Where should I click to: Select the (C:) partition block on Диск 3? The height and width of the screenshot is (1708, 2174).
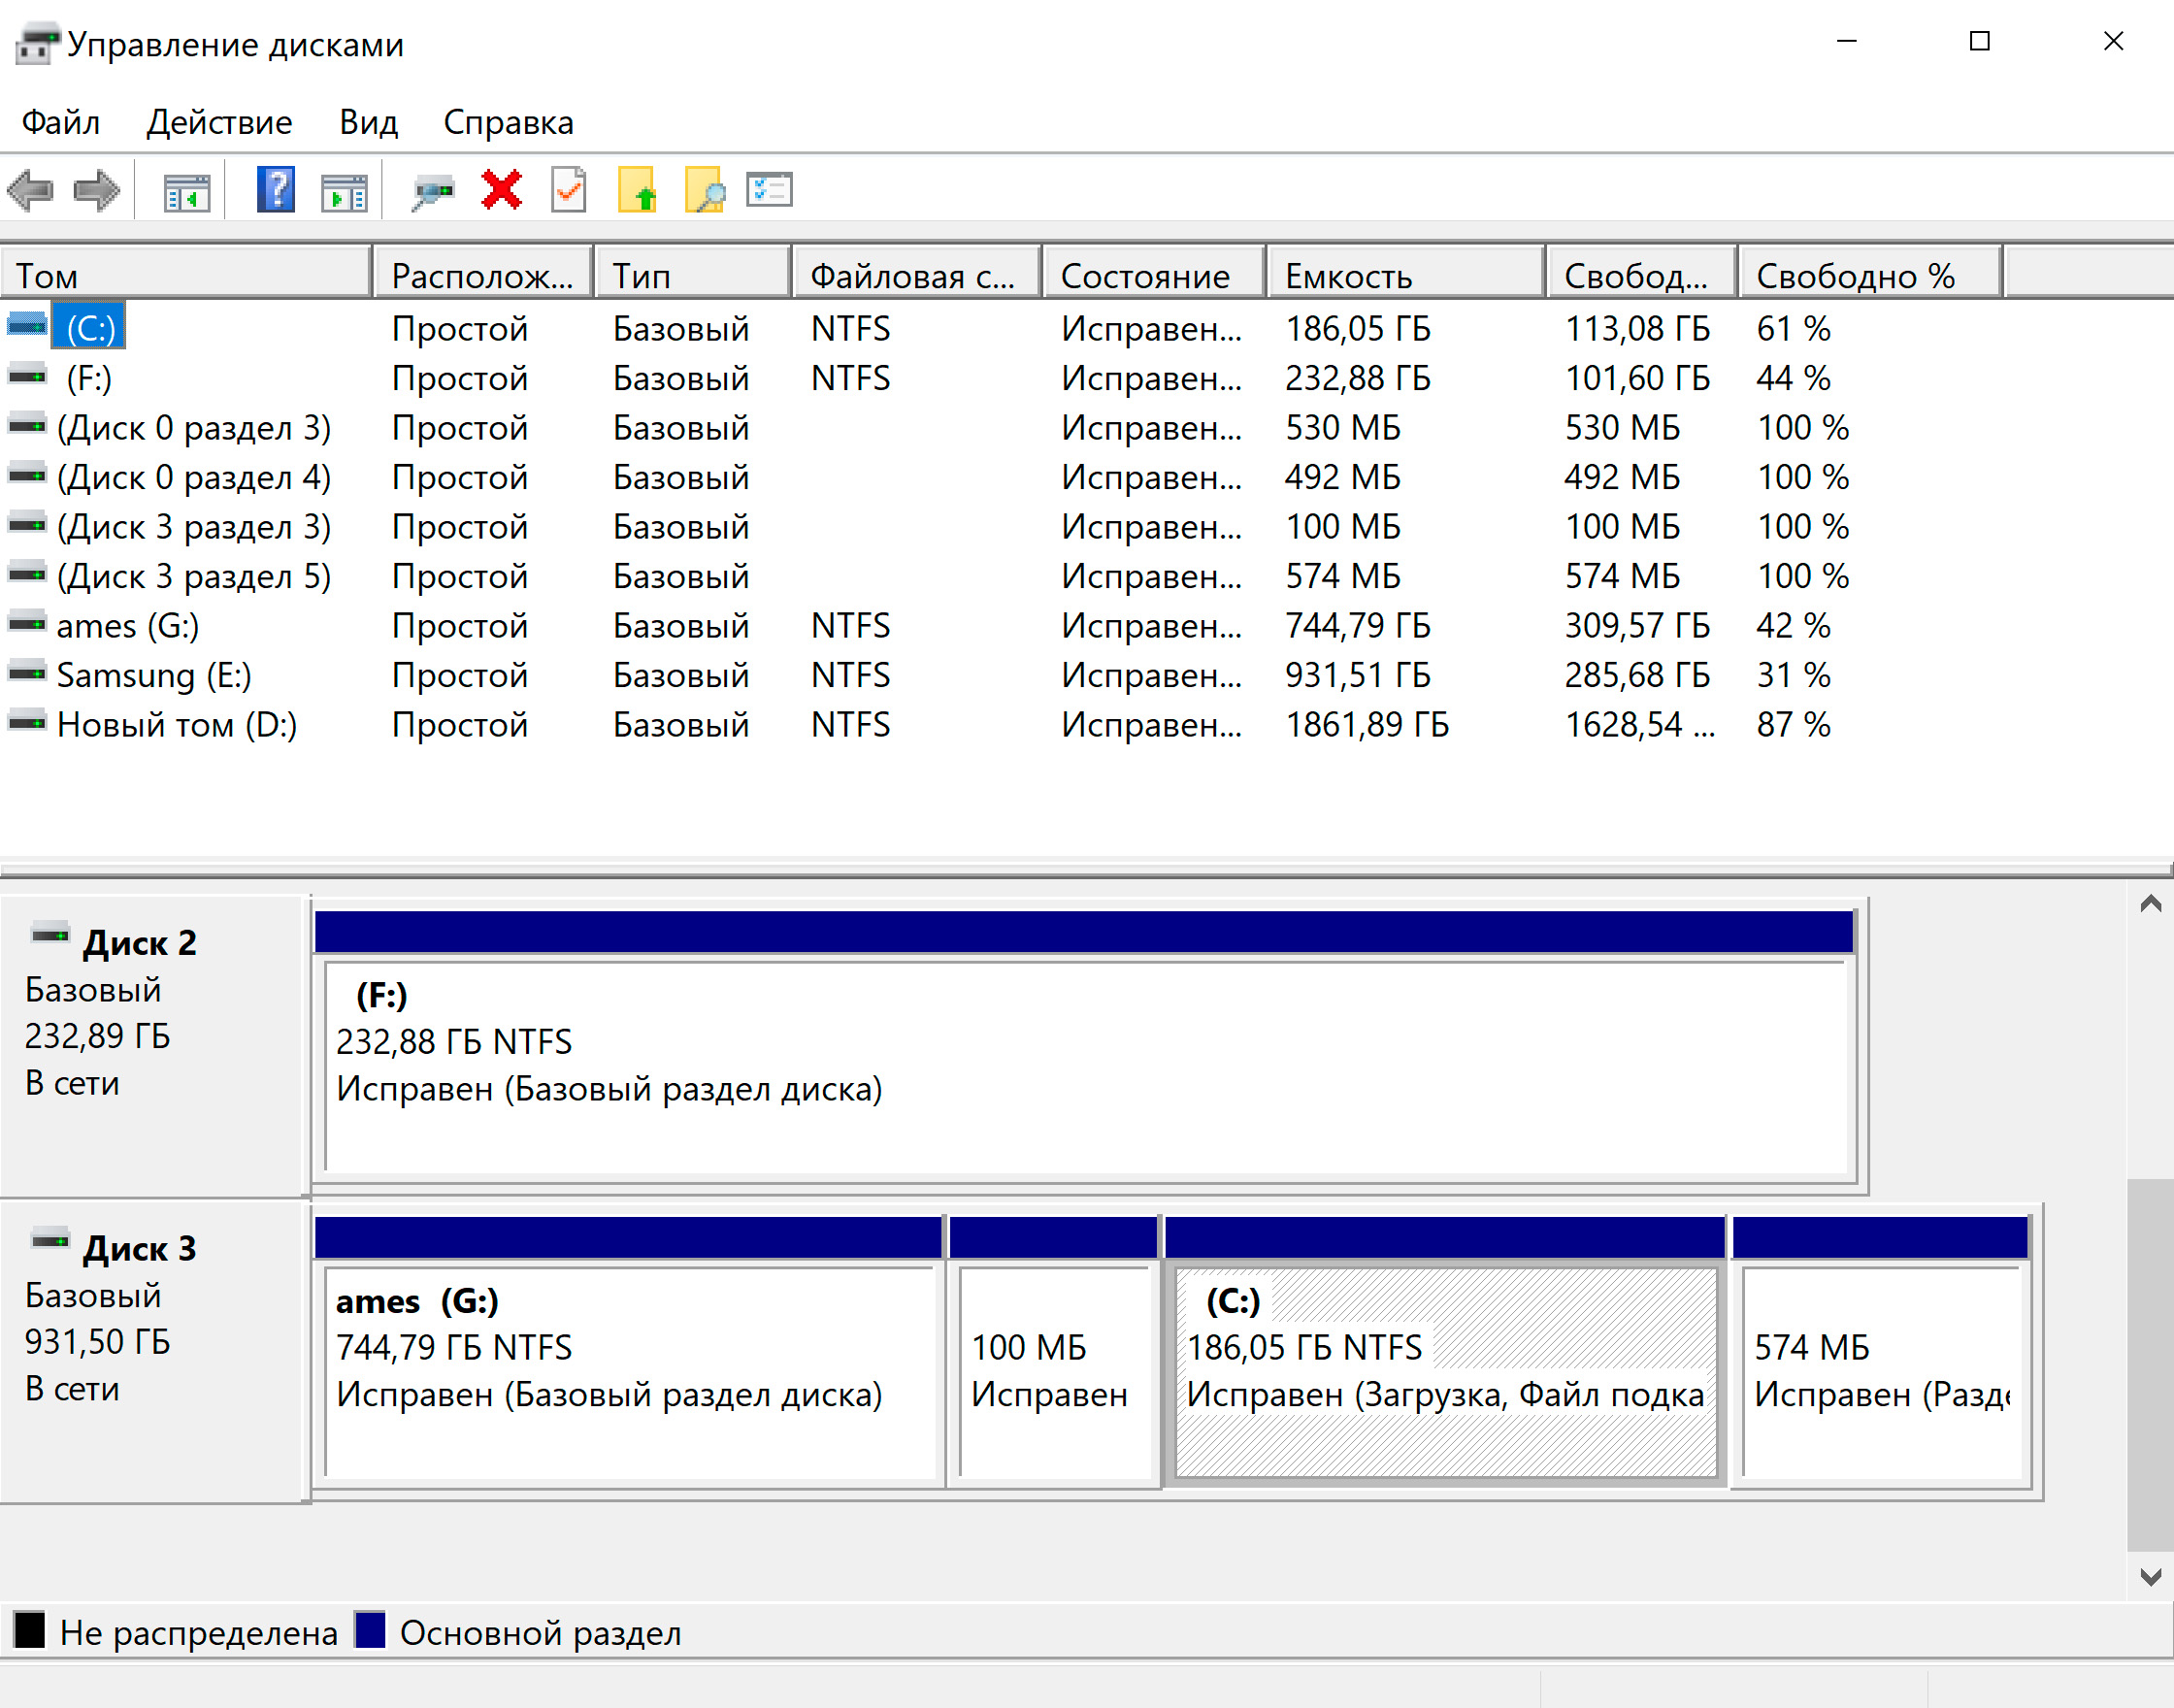(x=1446, y=1352)
